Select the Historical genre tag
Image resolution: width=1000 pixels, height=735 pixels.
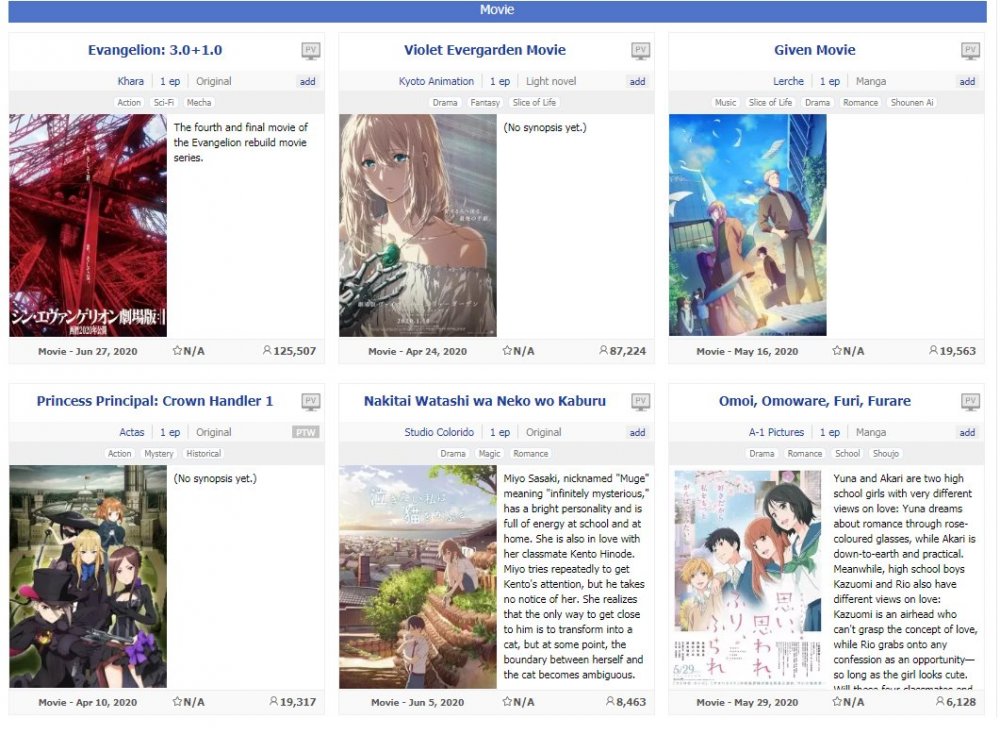point(203,453)
